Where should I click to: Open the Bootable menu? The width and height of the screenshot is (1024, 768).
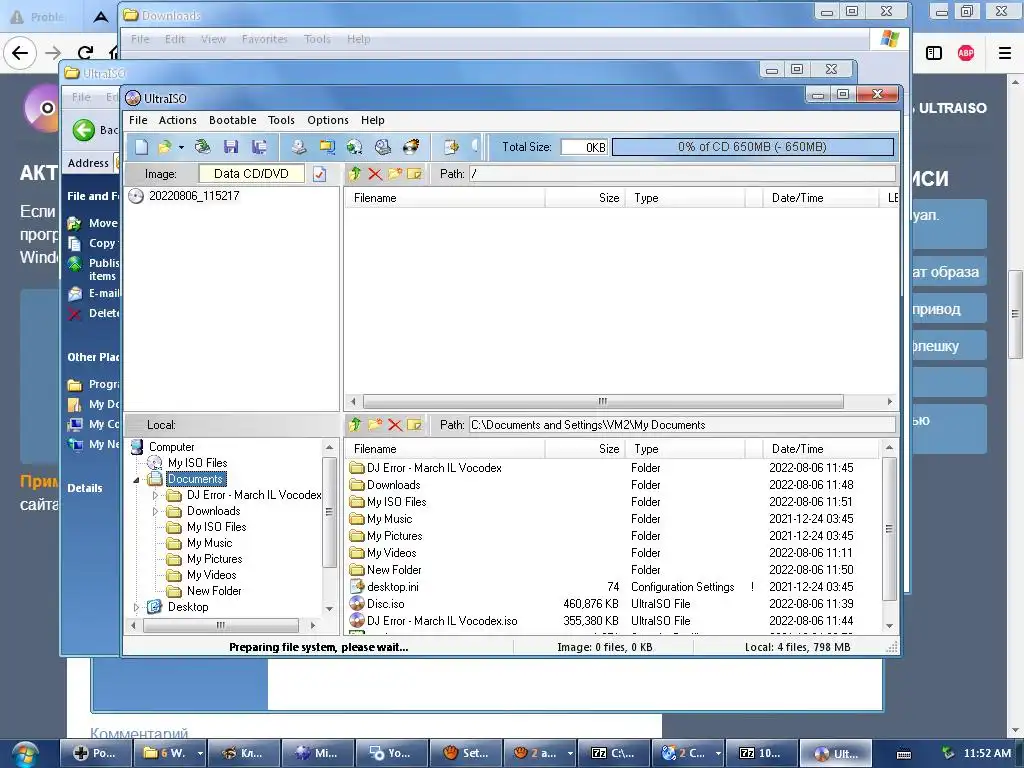(232, 120)
